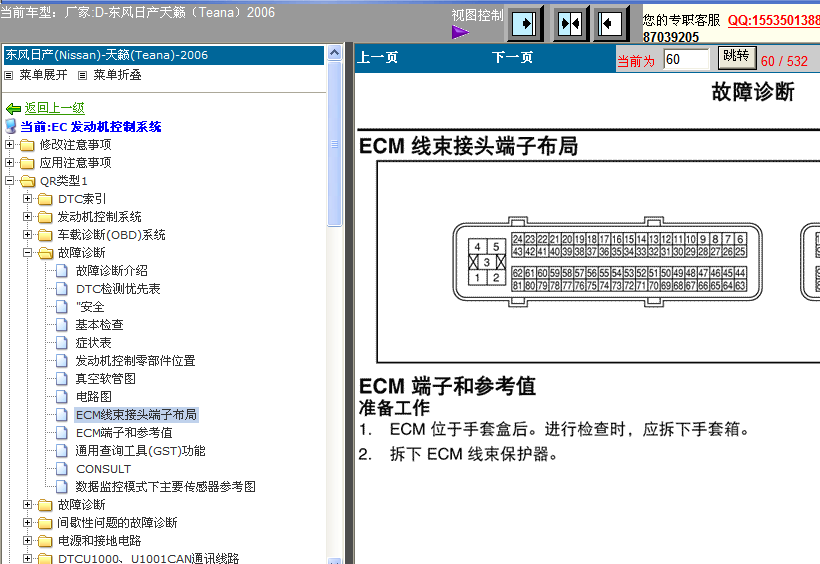Viewport: 820px width, 564px height.
Task: Click the 菜单展开 list icon
Action: pyautogui.click(x=8, y=75)
